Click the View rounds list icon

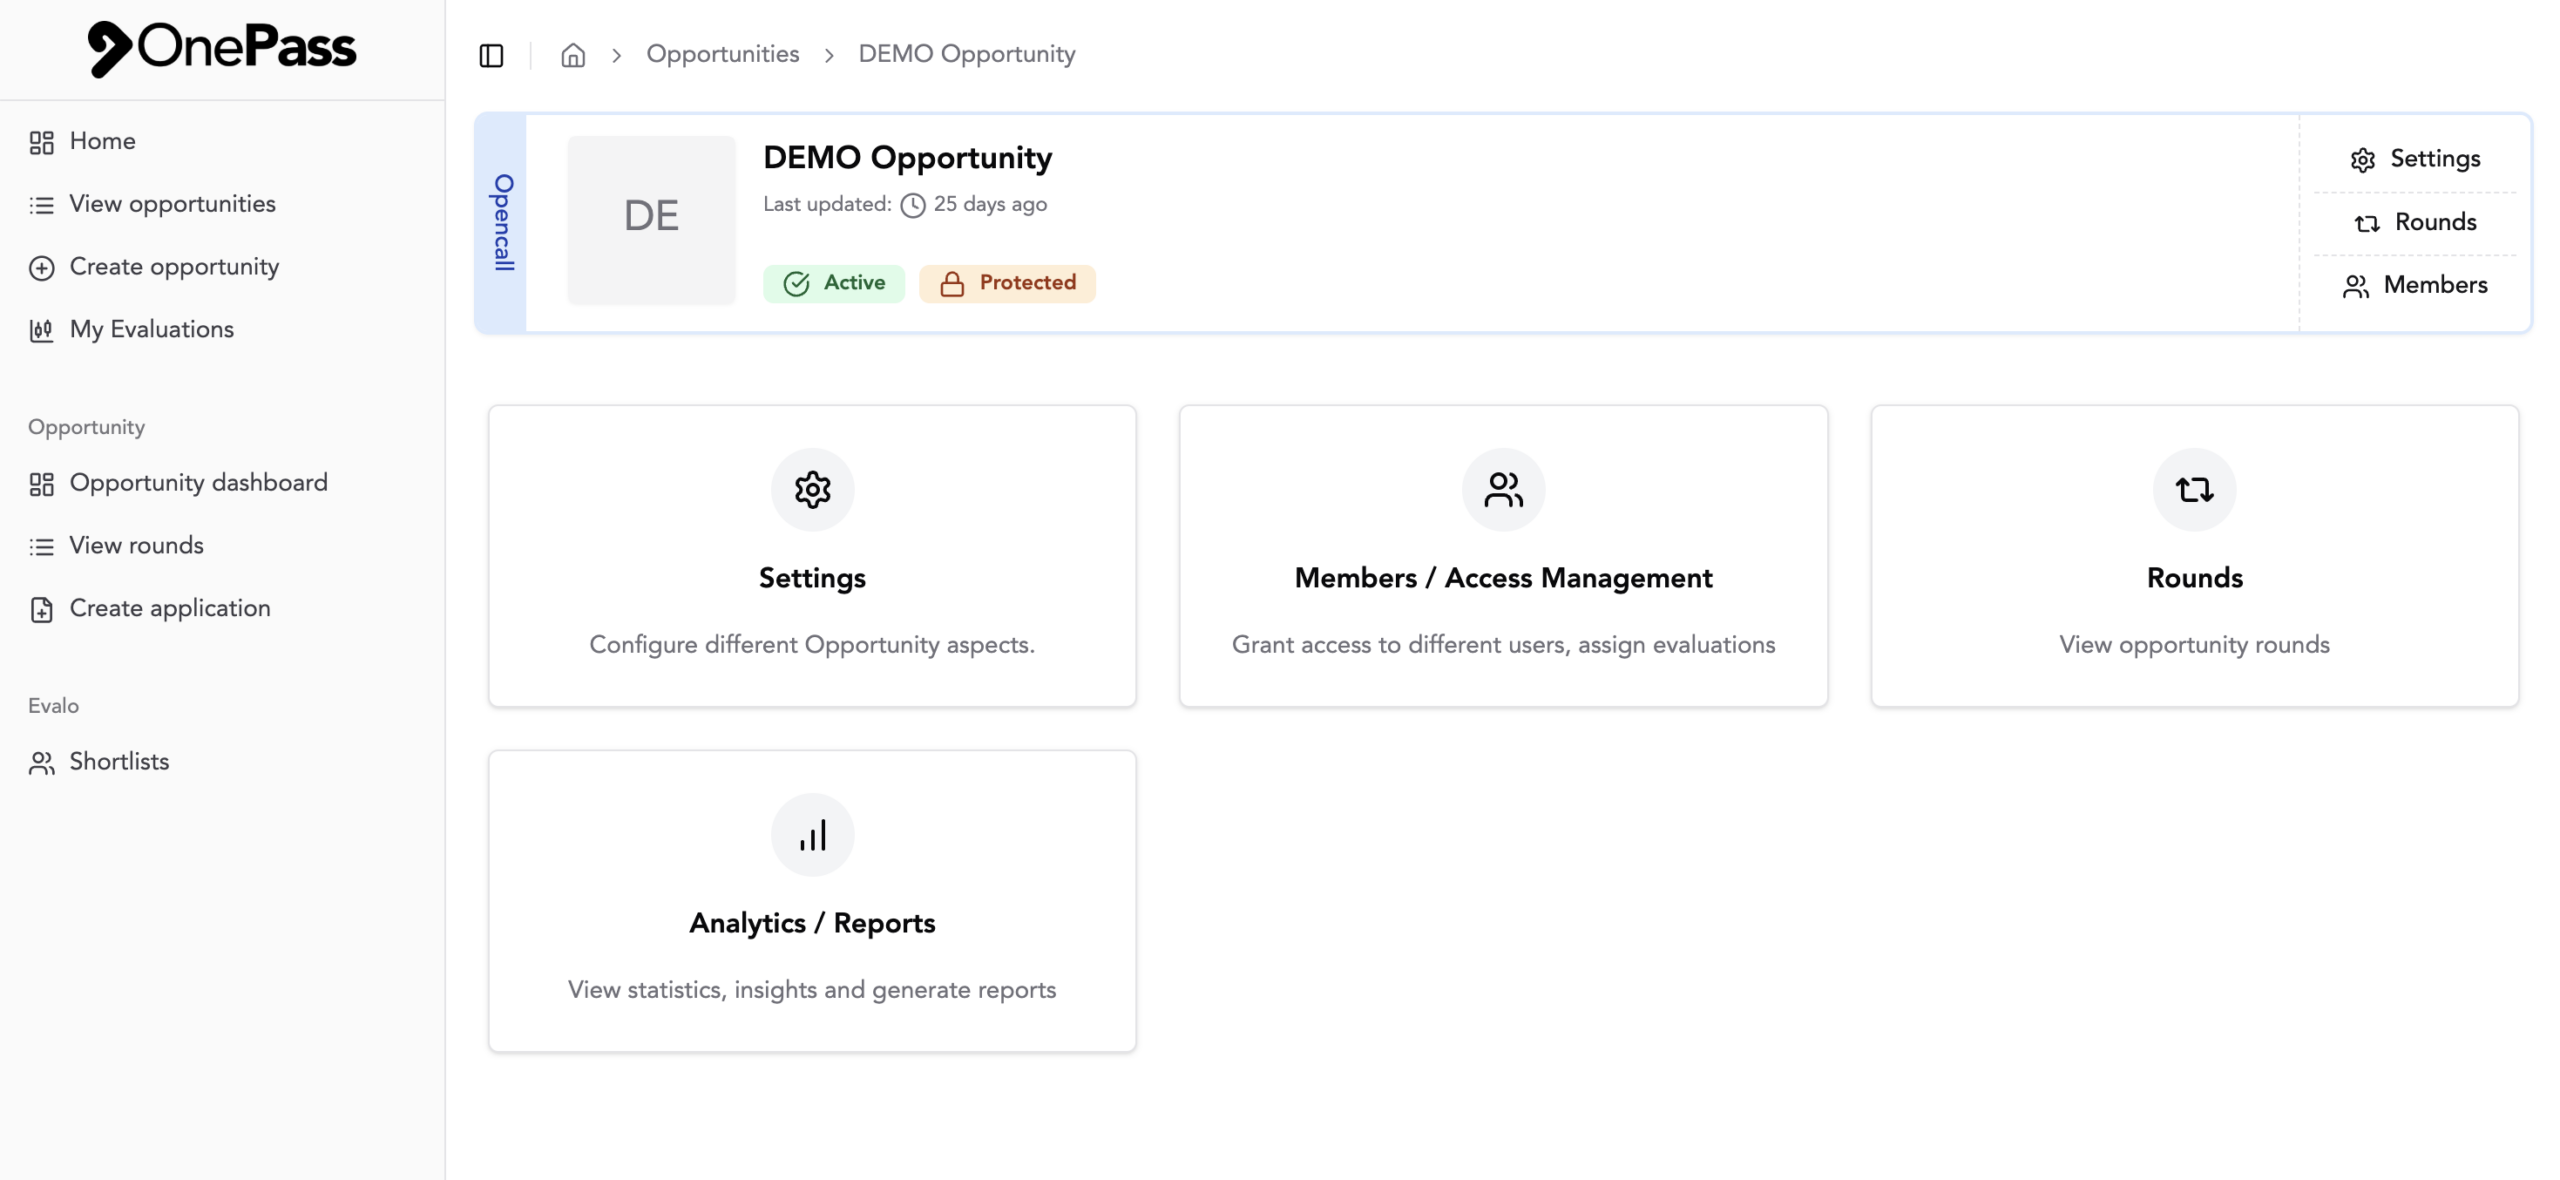click(x=41, y=547)
